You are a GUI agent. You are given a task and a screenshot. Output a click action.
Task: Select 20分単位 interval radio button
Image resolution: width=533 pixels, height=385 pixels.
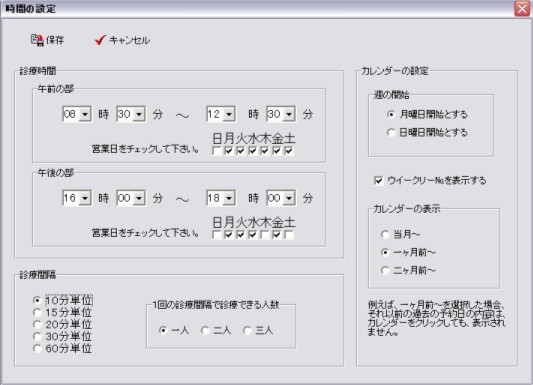pyautogui.click(x=37, y=325)
